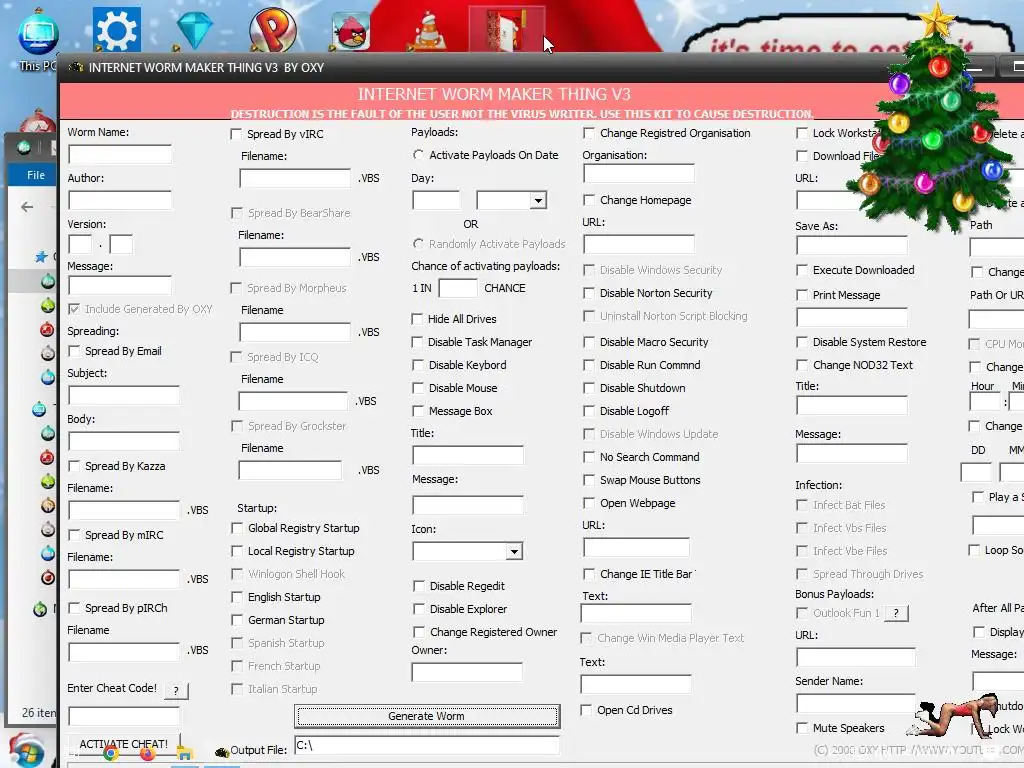Focus the Output File path field

(427, 746)
